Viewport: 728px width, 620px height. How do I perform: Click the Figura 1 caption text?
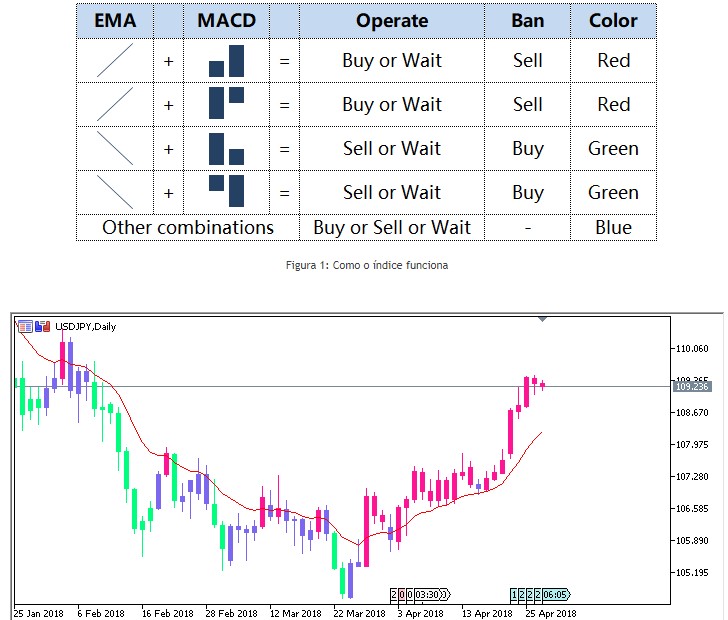coord(364,265)
